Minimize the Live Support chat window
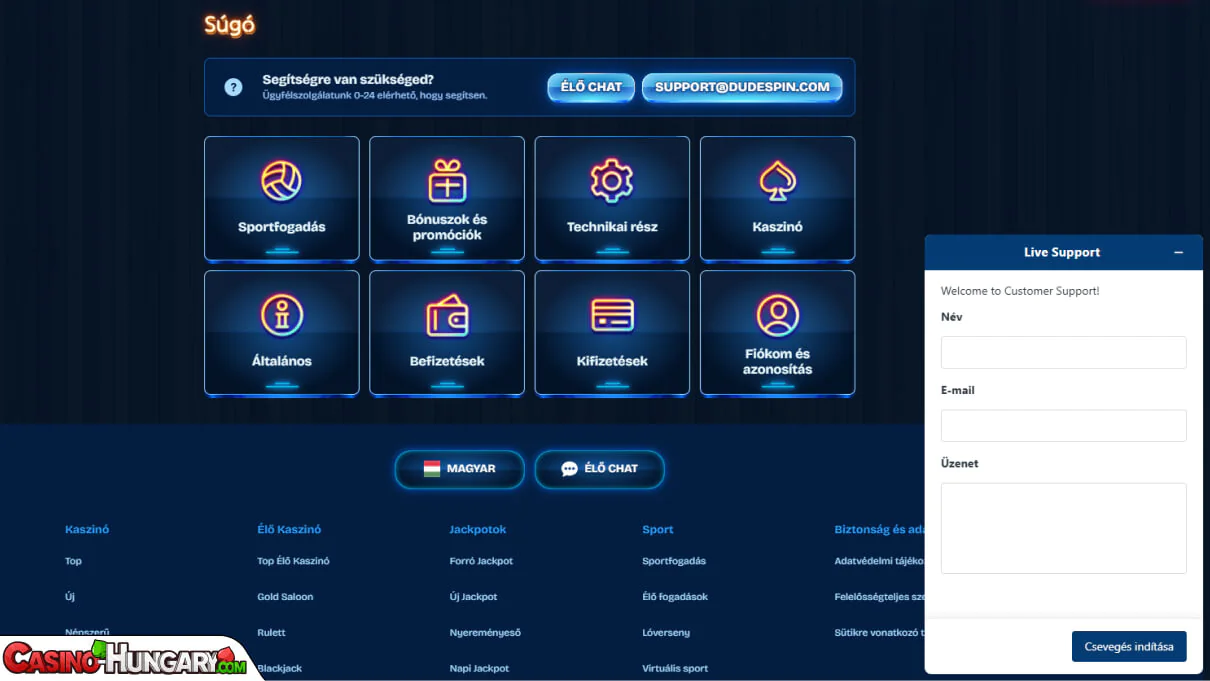Screen dimensions: 1210x681 tap(1179, 253)
